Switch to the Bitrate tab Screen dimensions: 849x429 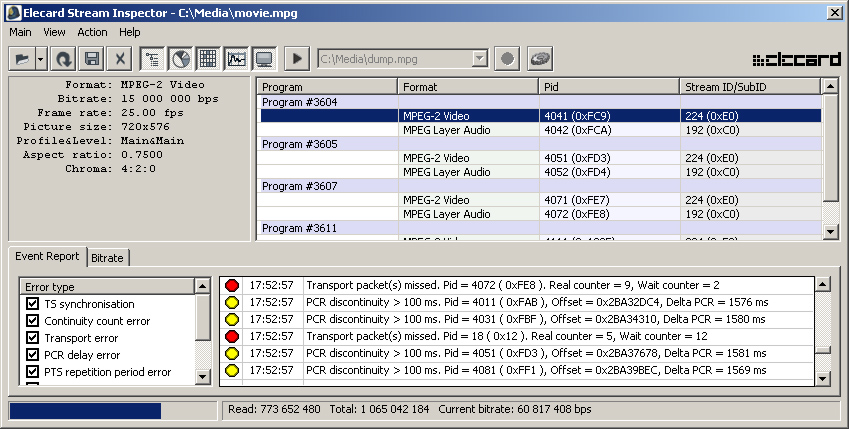click(x=107, y=258)
